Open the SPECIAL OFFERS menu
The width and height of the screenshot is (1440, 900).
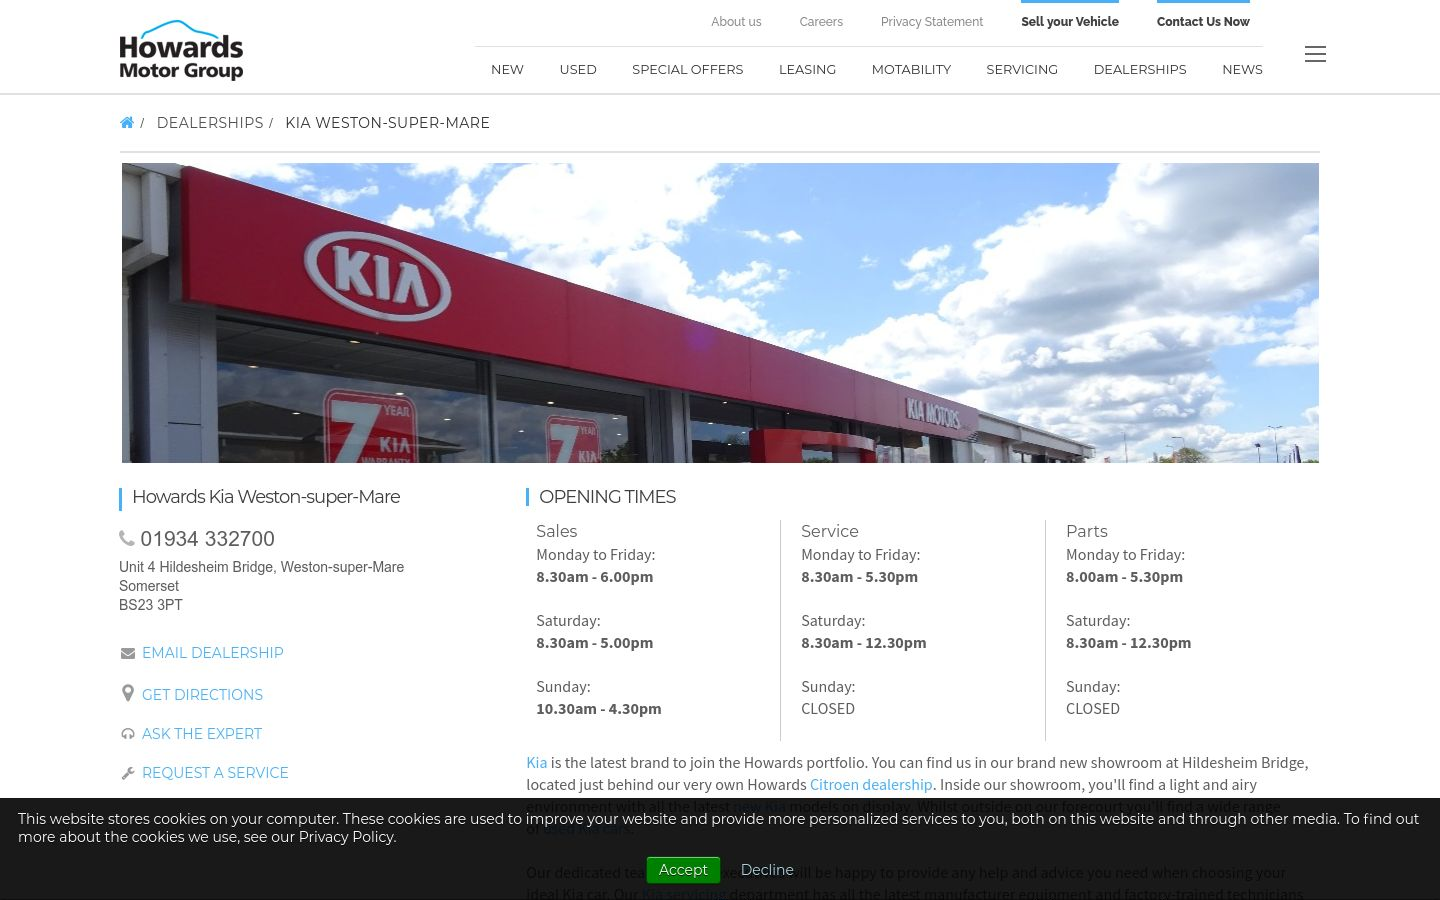(x=688, y=69)
